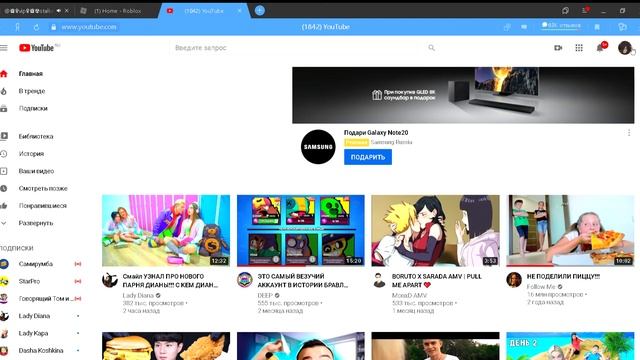Click title 'ЭТО САМЫЙ ВЕЗУЧИЙ АККАУНТ'
The height and width of the screenshot is (360, 640).
302,280
